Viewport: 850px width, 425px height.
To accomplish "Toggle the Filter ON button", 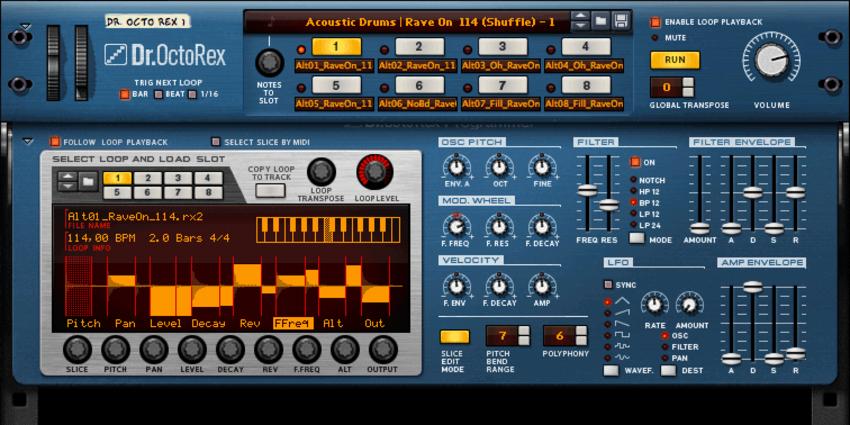I will pos(635,161).
